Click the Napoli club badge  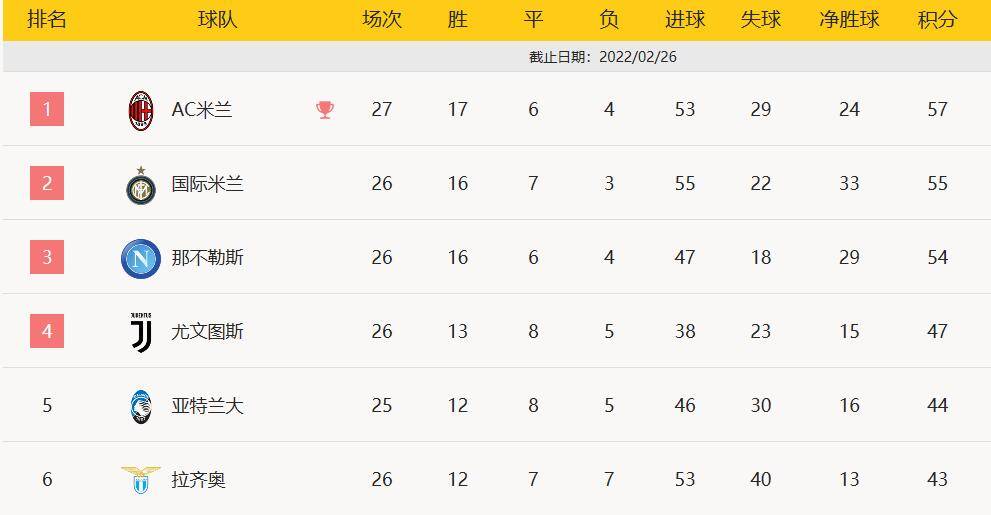point(141,259)
